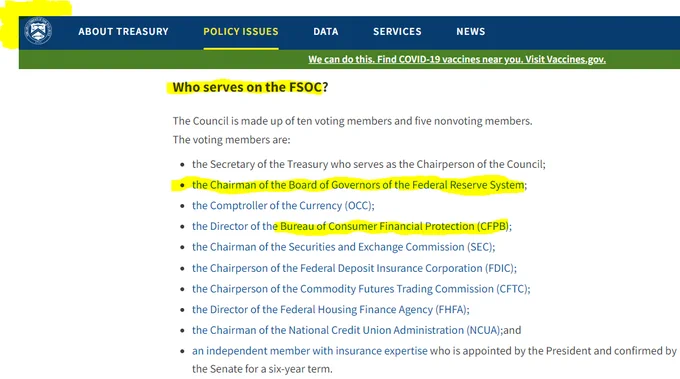Follow the COVID-19 Vaccines.gov banner link
This screenshot has height=379, width=680.
click(457, 59)
